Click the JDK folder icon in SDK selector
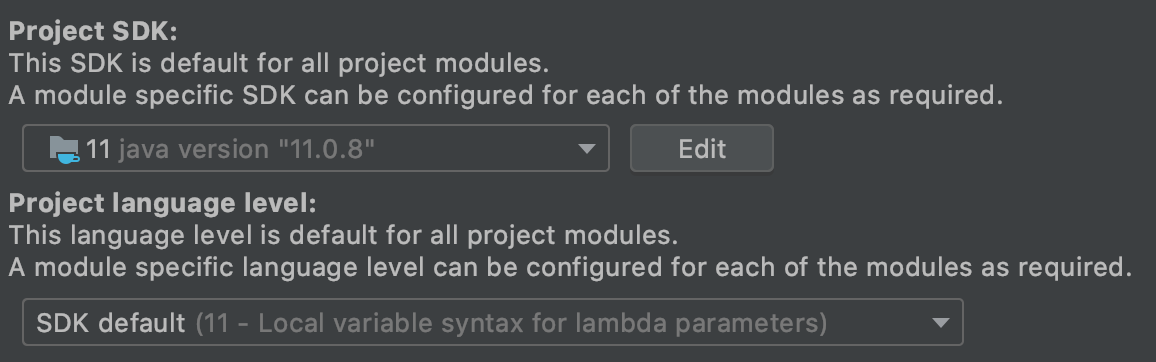 click(x=64, y=149)
